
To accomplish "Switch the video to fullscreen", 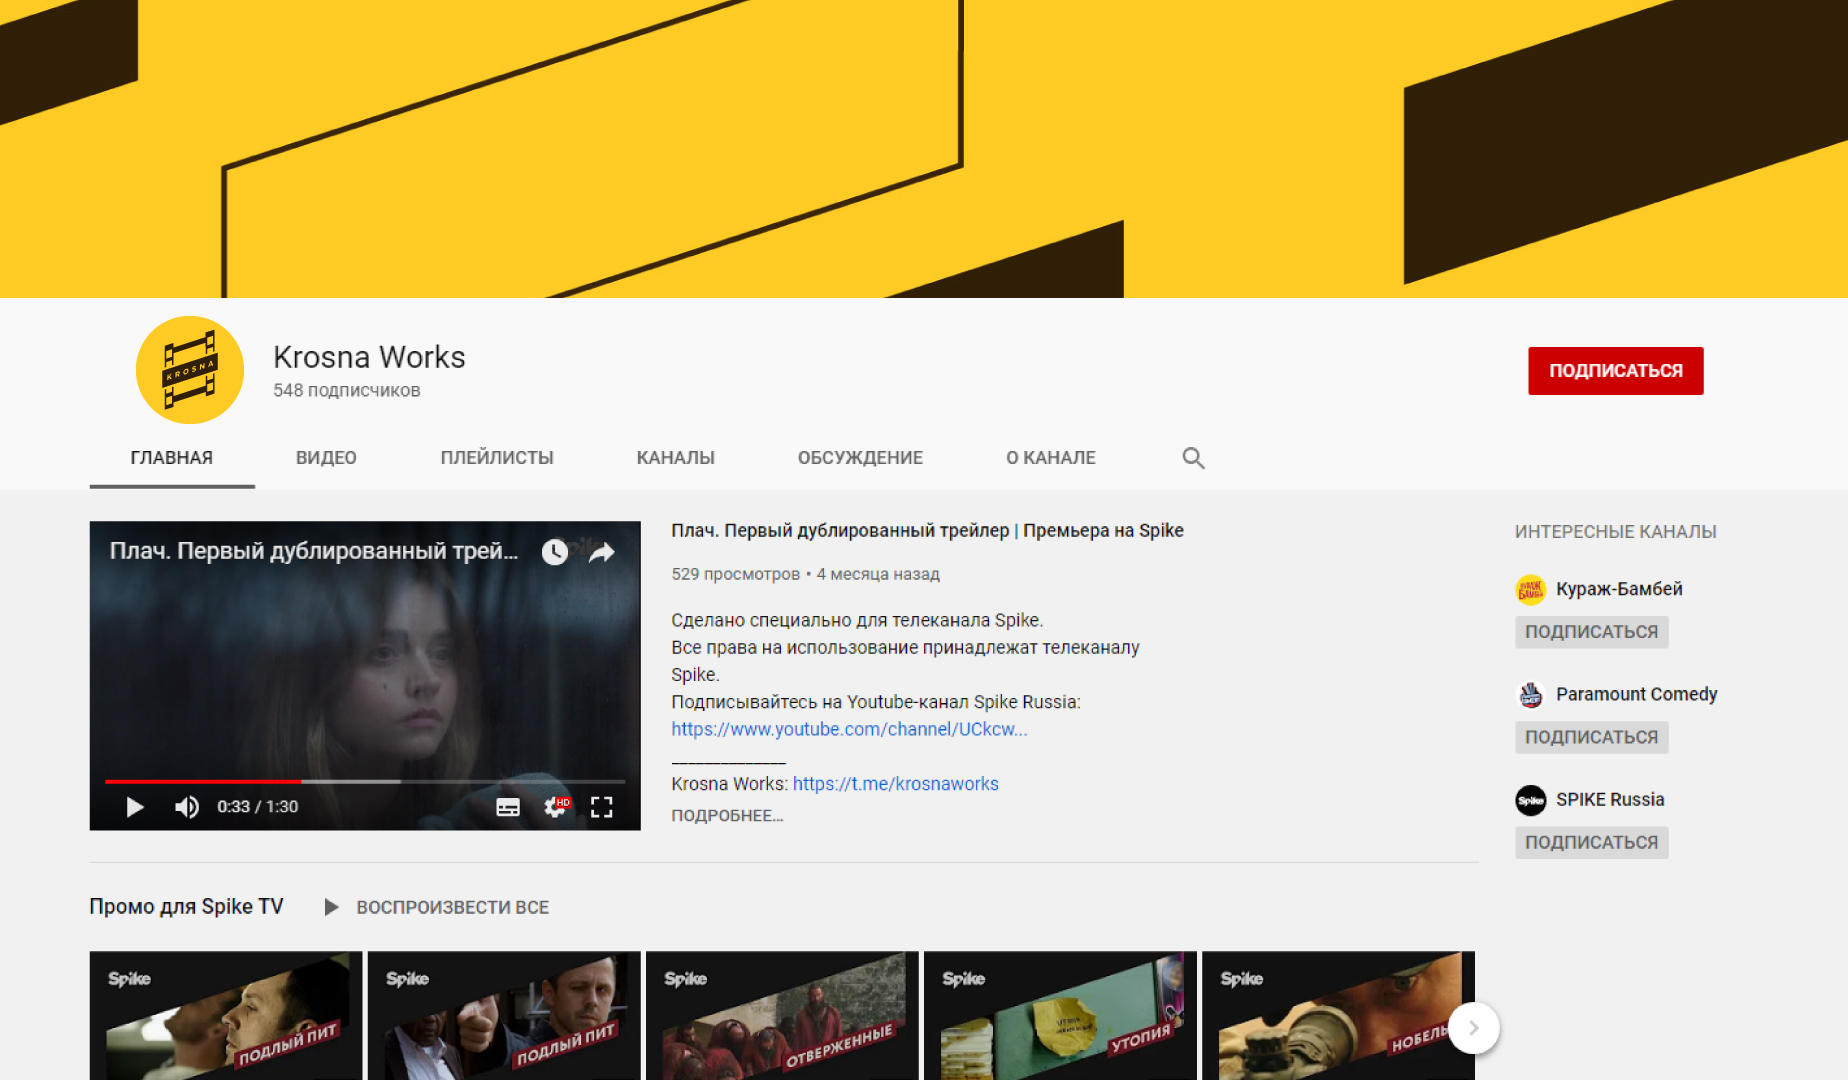I will [602, 807].
